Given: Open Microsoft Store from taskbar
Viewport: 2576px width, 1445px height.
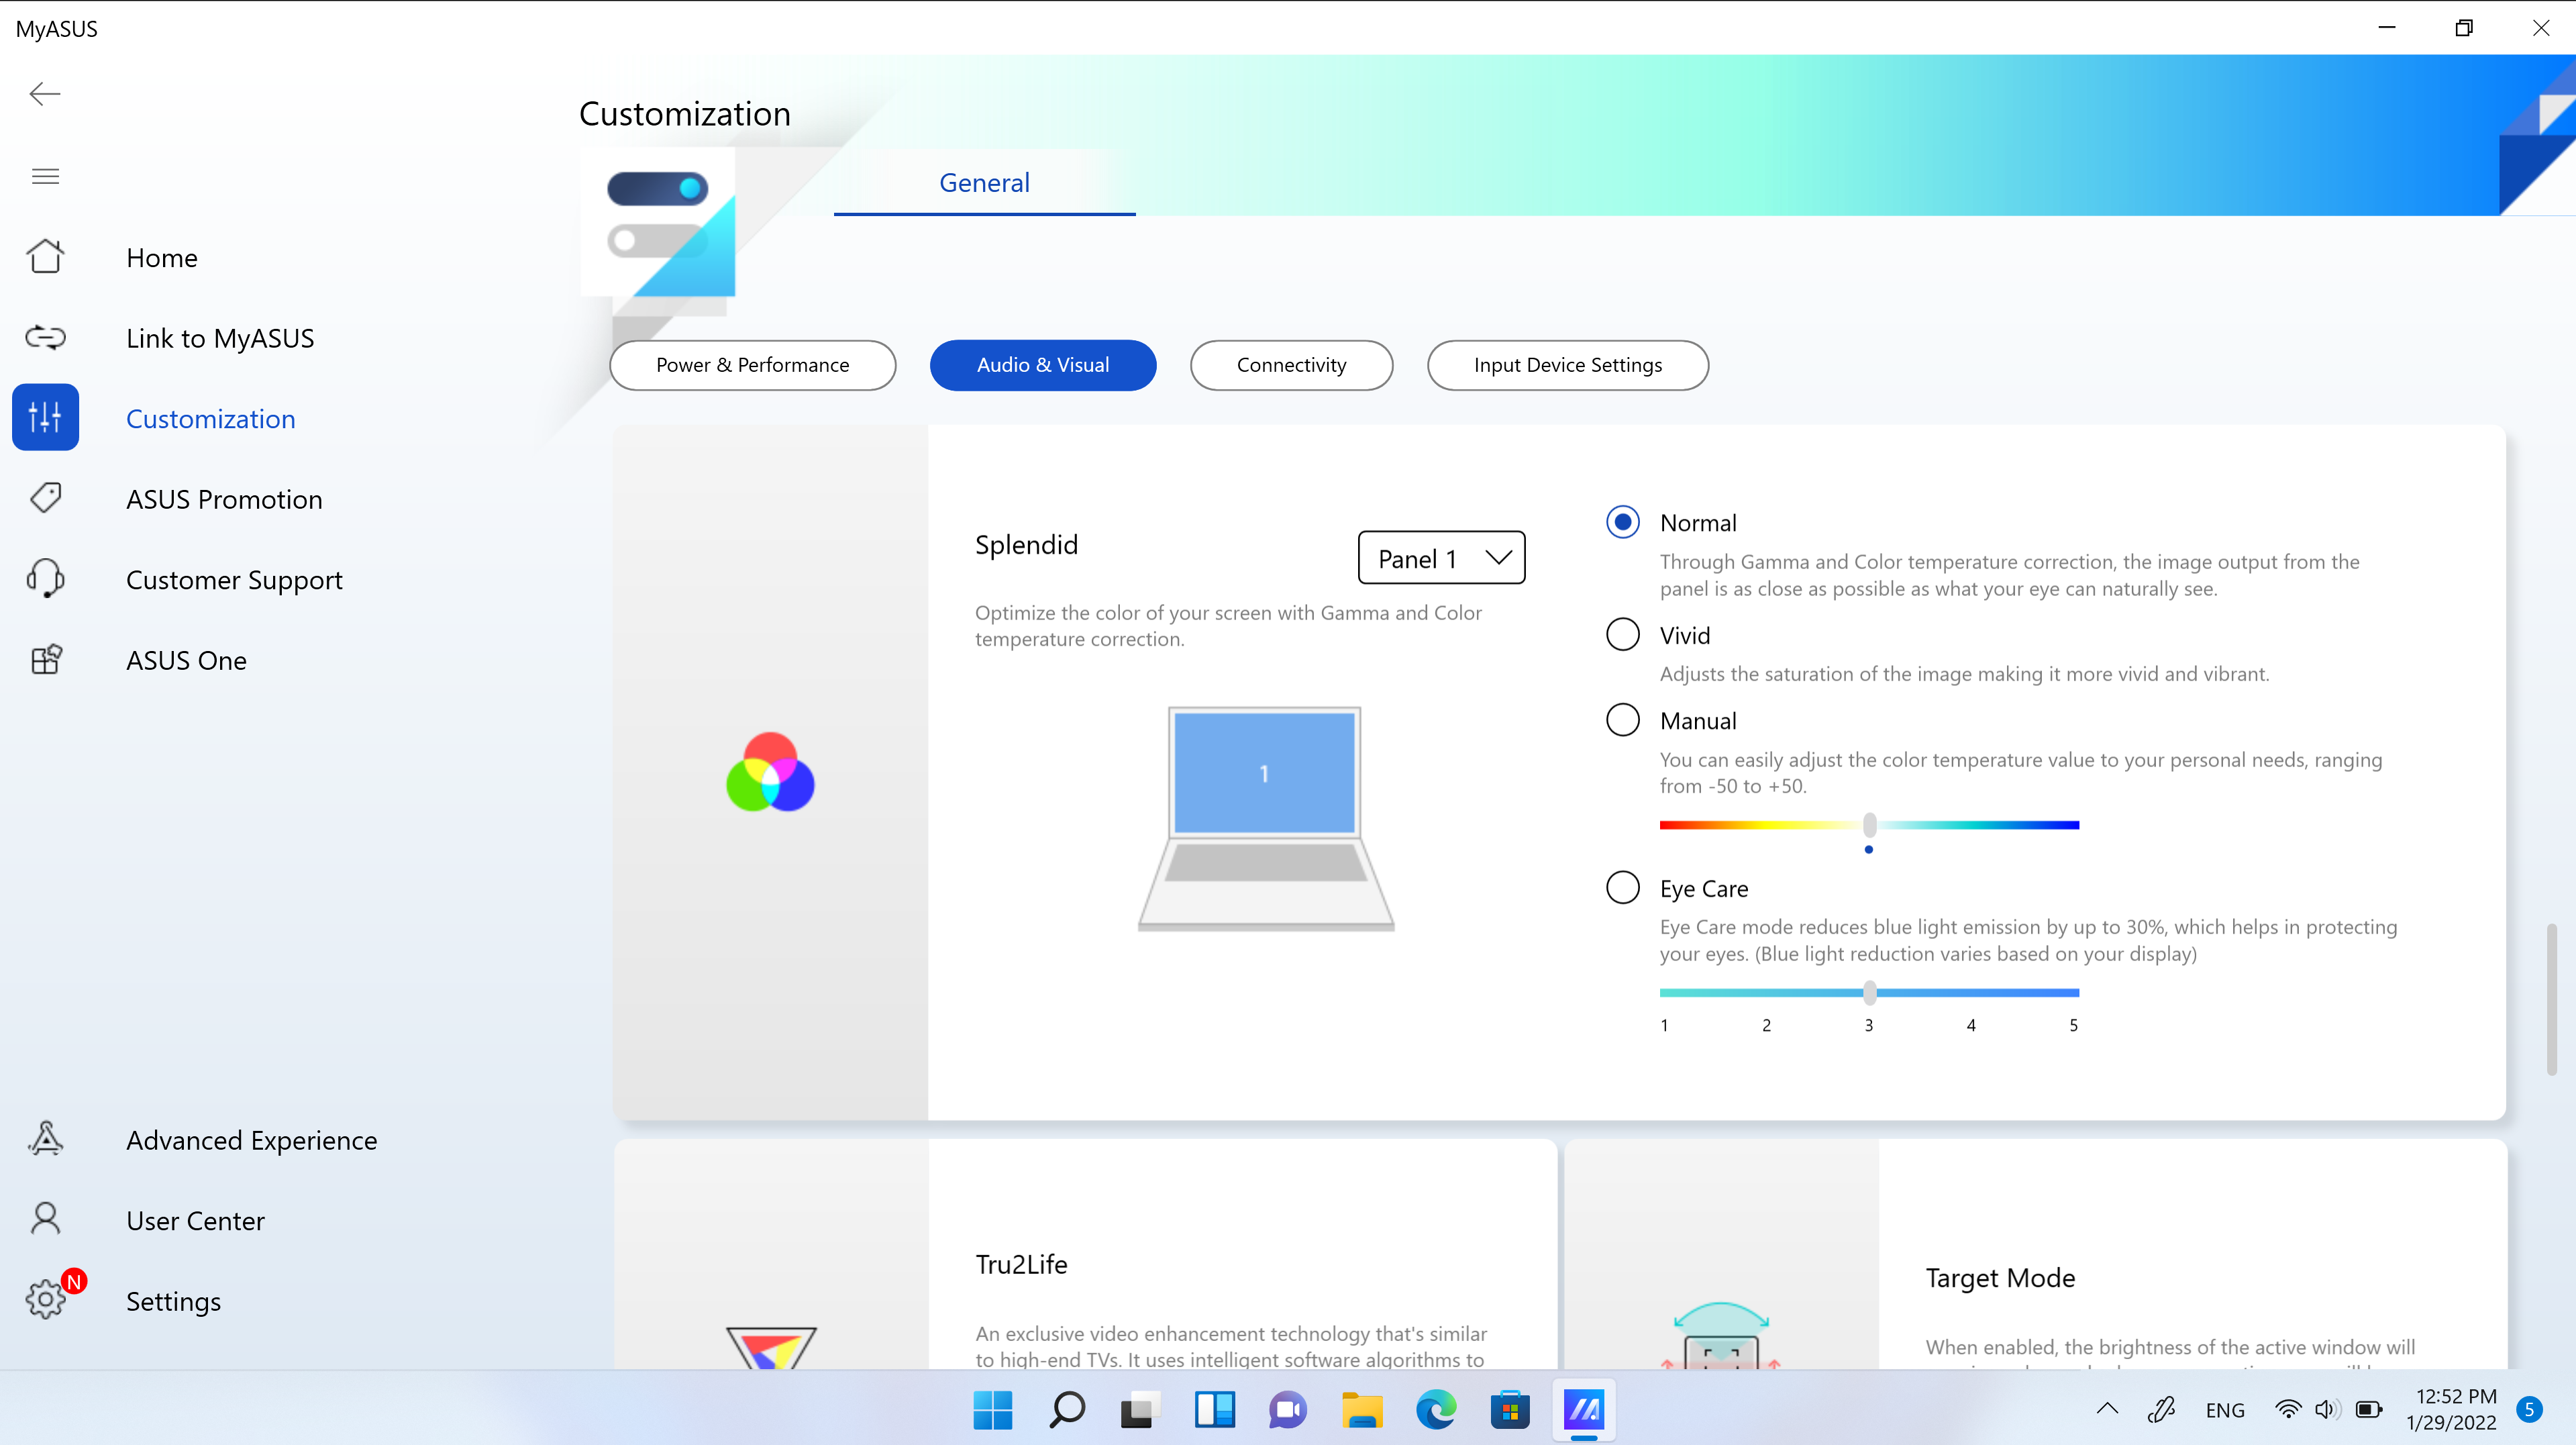Looking at the screenshot, I should (1510, 1410).
